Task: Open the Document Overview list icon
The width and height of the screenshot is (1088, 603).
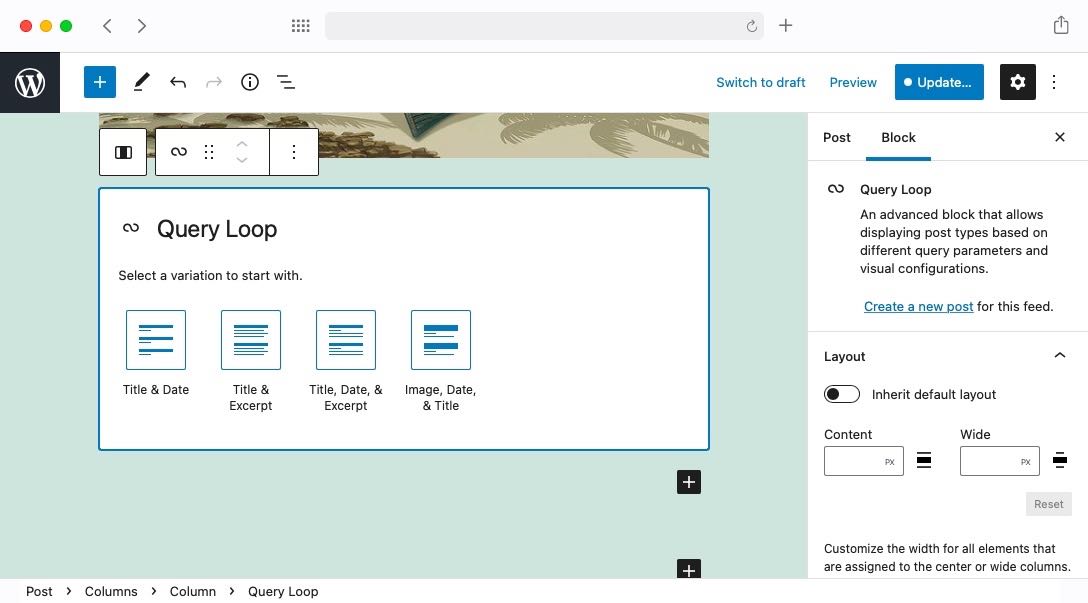Action: (x=285, y=82)
